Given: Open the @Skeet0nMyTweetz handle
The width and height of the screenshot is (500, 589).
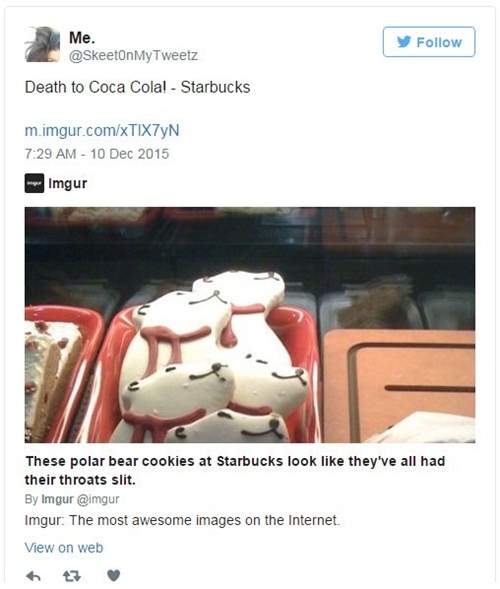Looking at the screenshot, I should [133, 55].
